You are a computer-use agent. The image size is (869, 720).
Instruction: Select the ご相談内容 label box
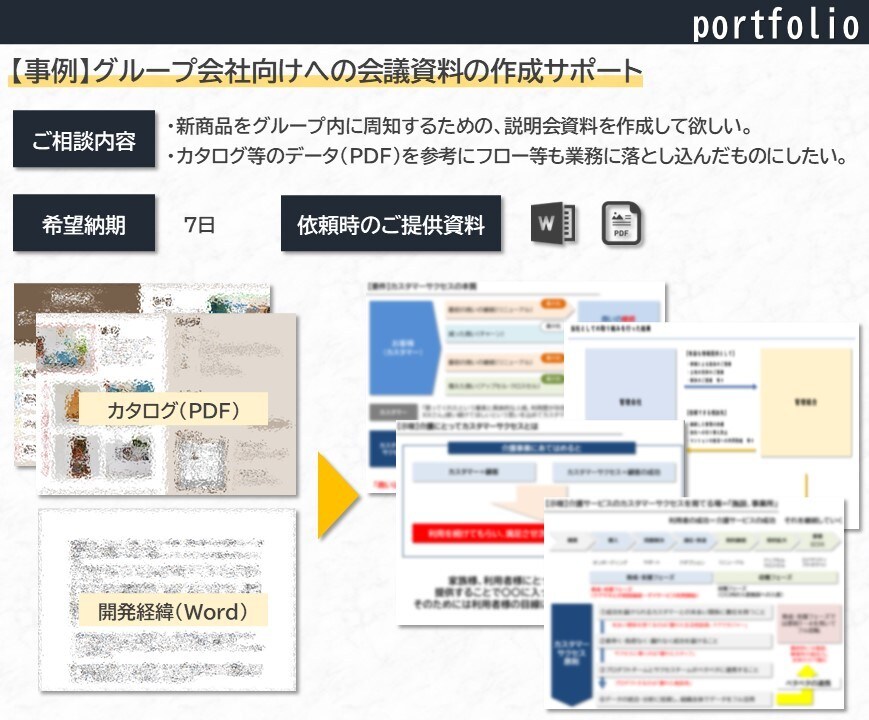84,139
